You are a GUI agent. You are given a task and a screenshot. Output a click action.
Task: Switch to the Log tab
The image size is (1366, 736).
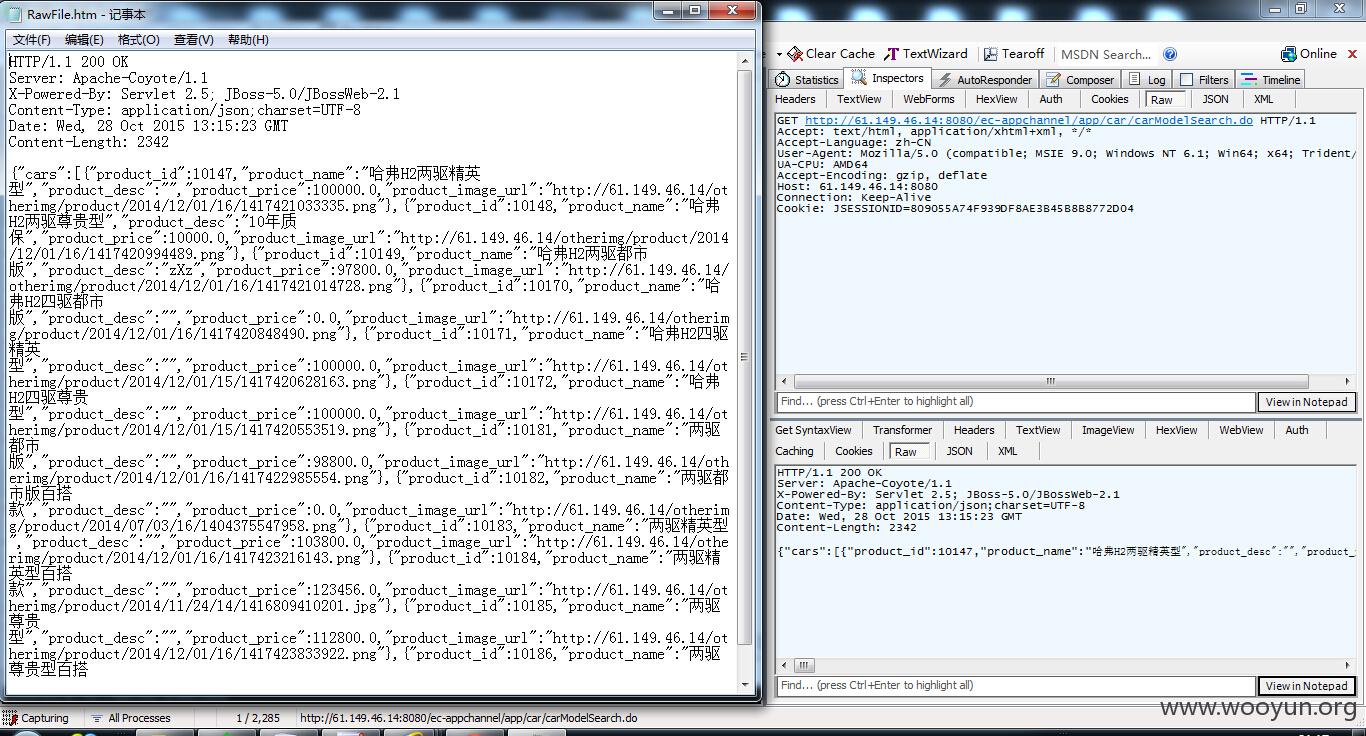point(1148,80)
